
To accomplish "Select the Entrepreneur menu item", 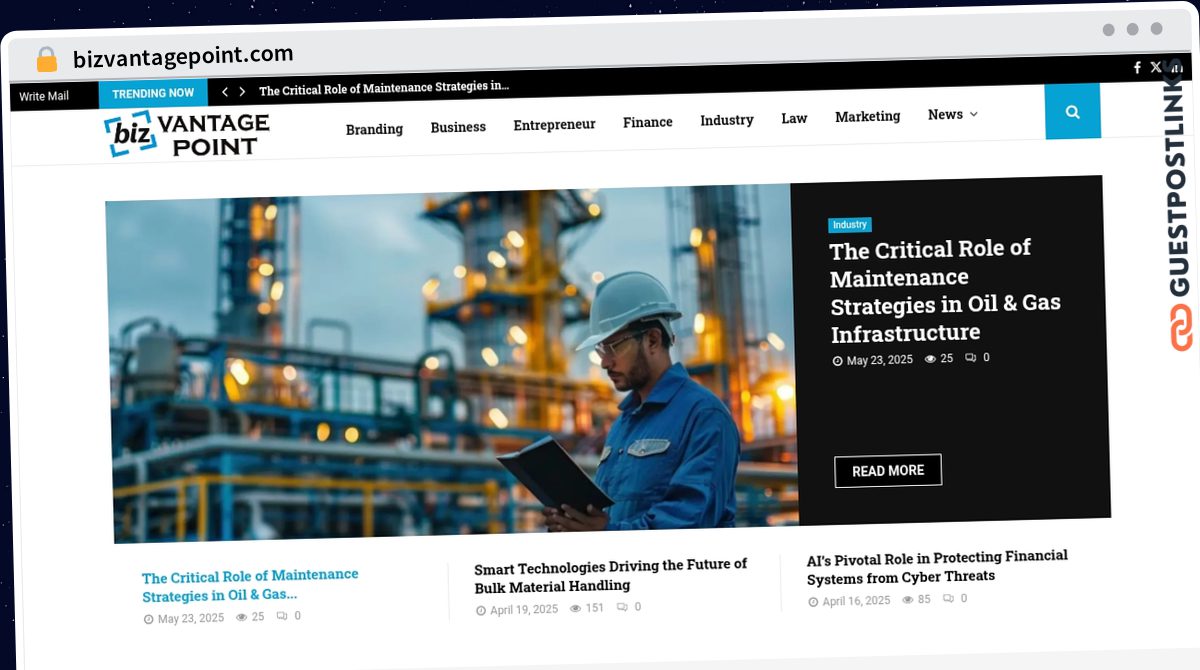I will click(x=554, y=124).
